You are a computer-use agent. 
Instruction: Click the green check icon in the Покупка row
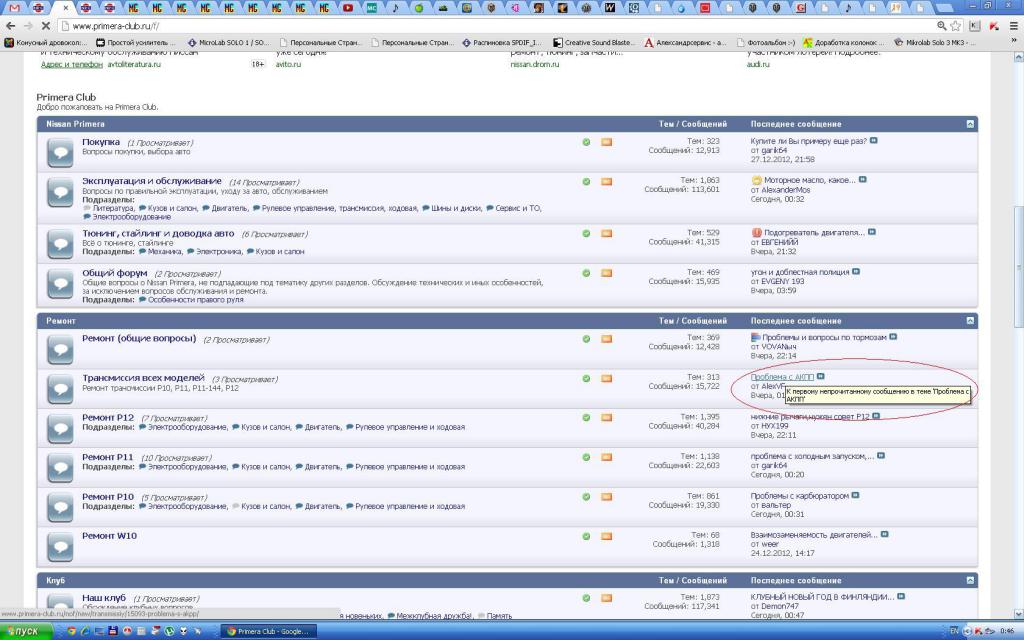tap(586, 142)
